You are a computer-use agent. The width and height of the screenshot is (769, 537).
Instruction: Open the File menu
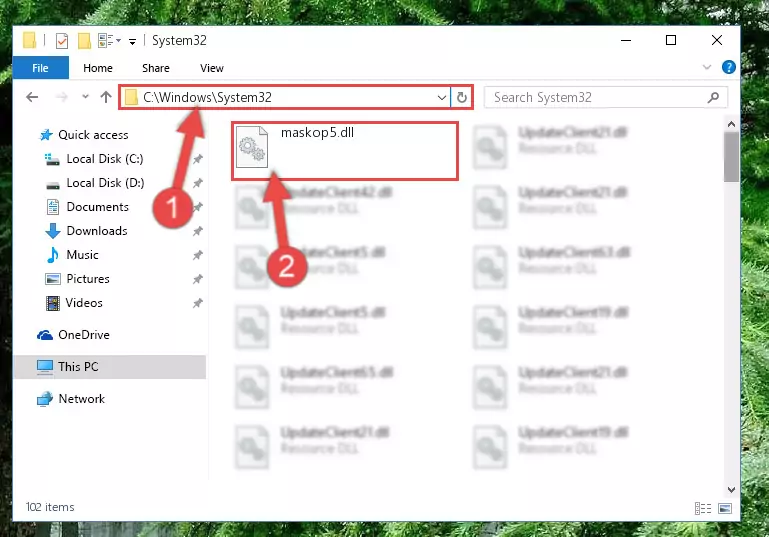[40, 68]
